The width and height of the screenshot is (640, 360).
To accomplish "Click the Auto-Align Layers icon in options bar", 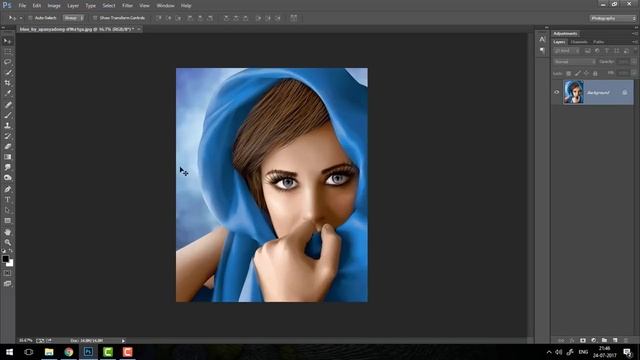I will click(293, 18).
